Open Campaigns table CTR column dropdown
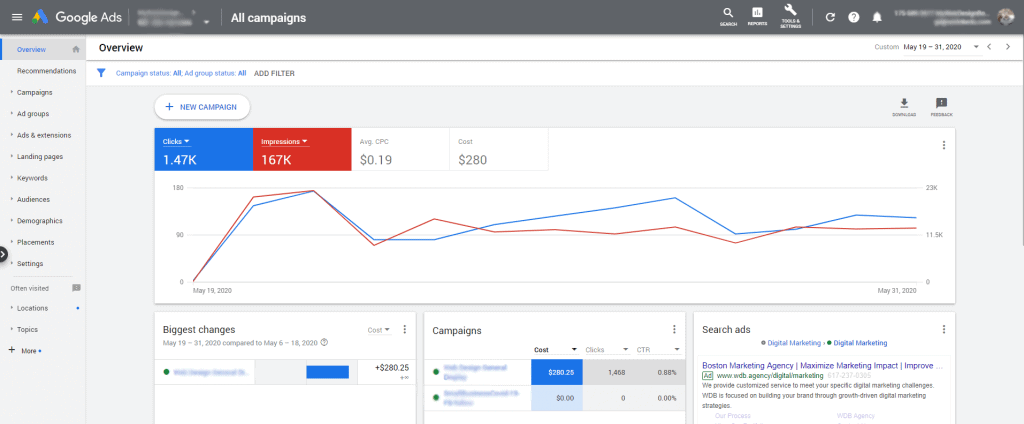Screen dimensions: 1024x424 click(x=677, y=350)
